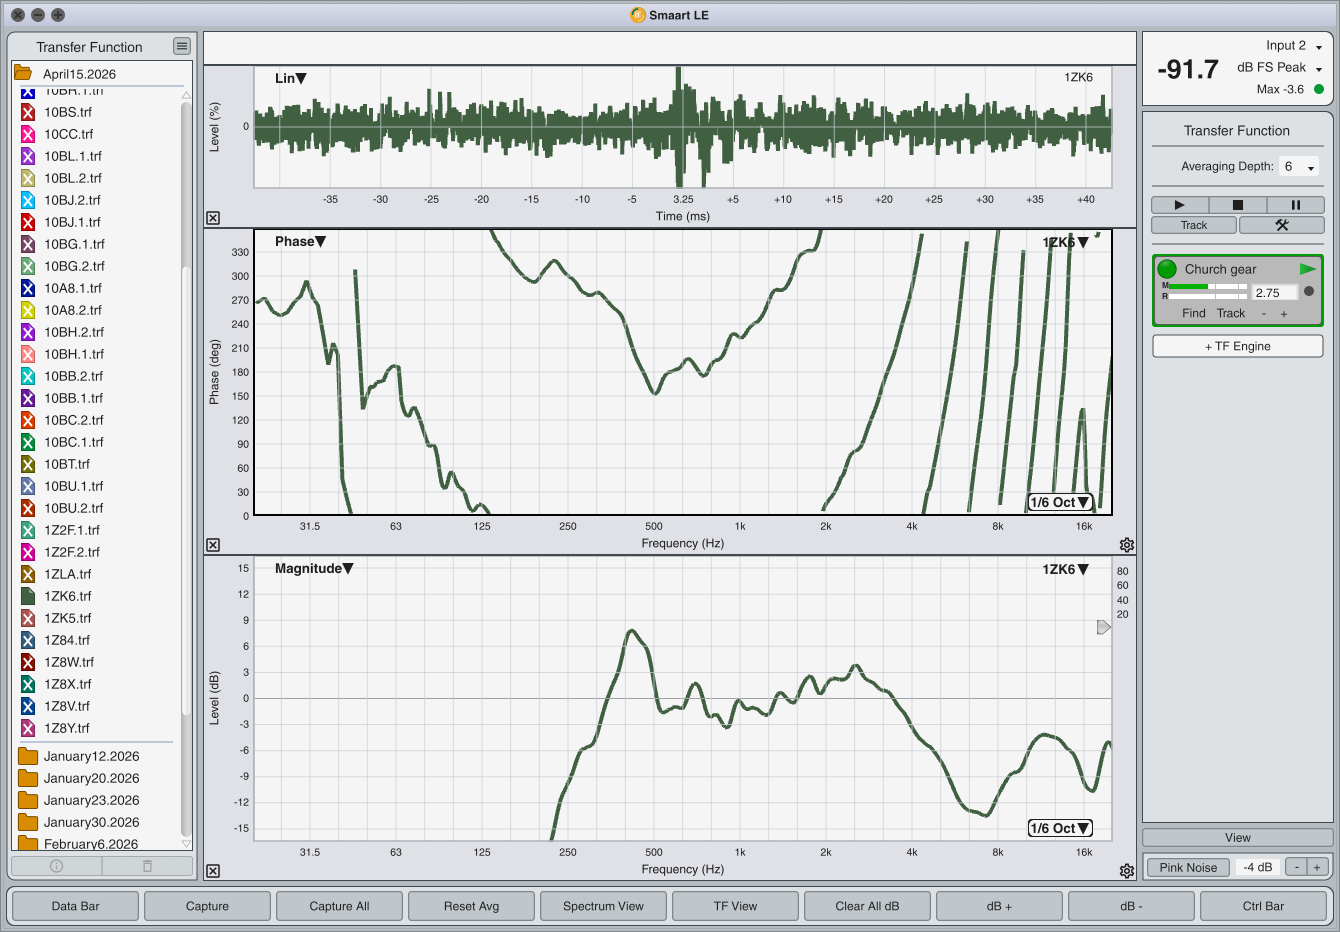Toggle visibility of 1Z2F.2.trf trace

tap(28, 552)
